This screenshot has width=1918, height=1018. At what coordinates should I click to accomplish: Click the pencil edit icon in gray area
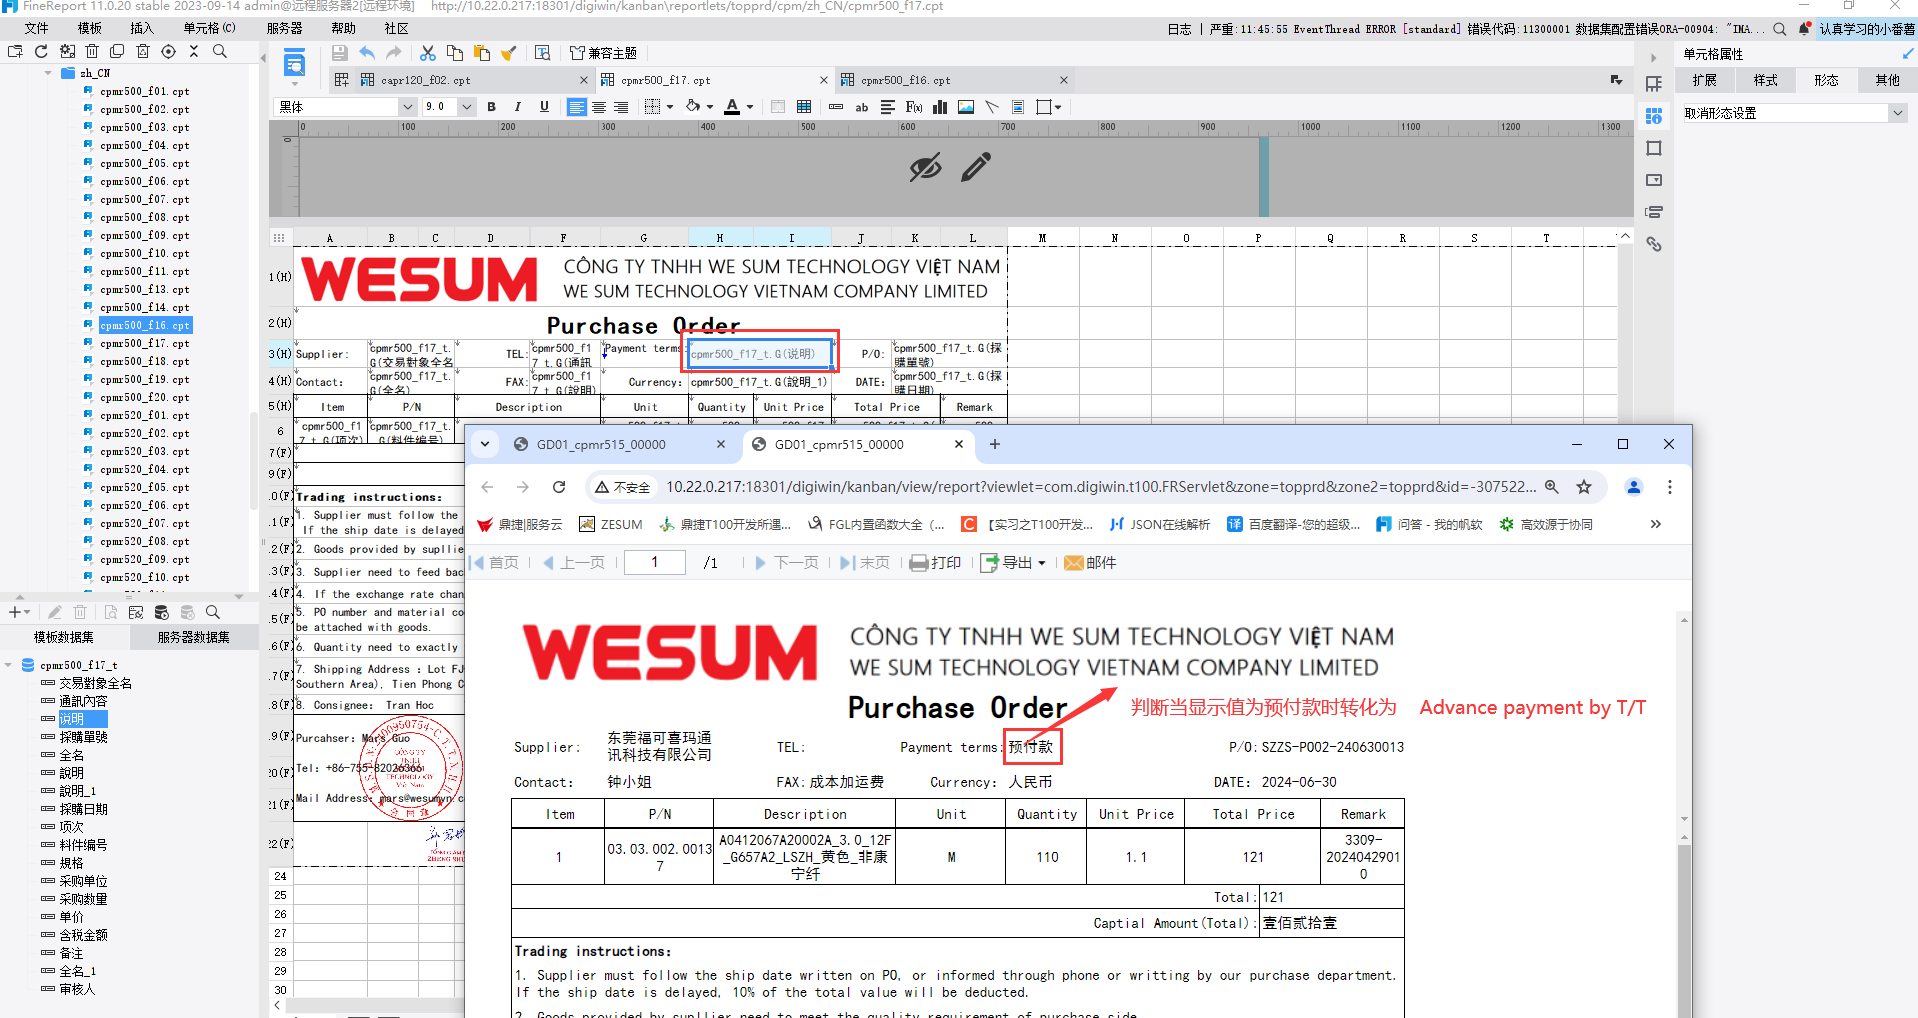(976, 167)
